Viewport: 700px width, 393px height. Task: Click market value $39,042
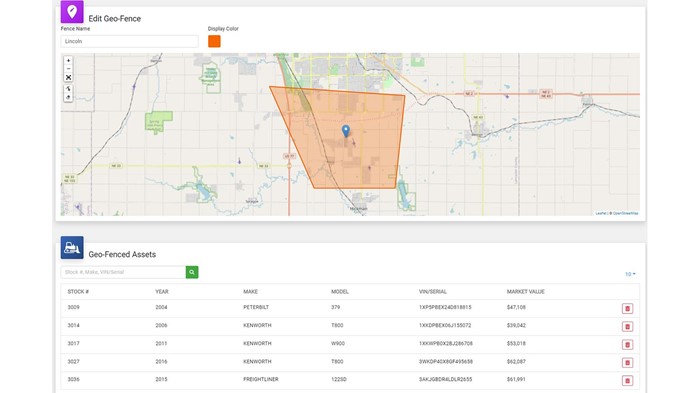(516, 325)
